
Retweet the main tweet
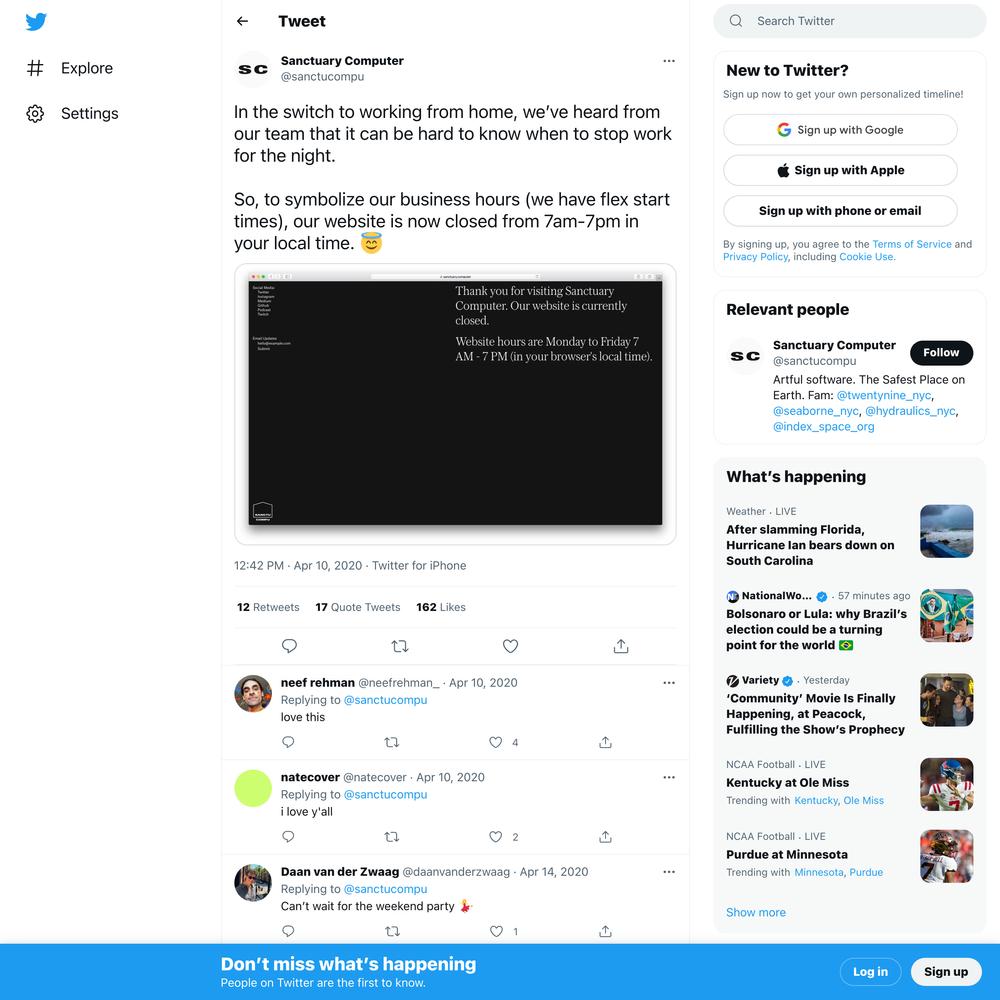click(x=400, y=646)
